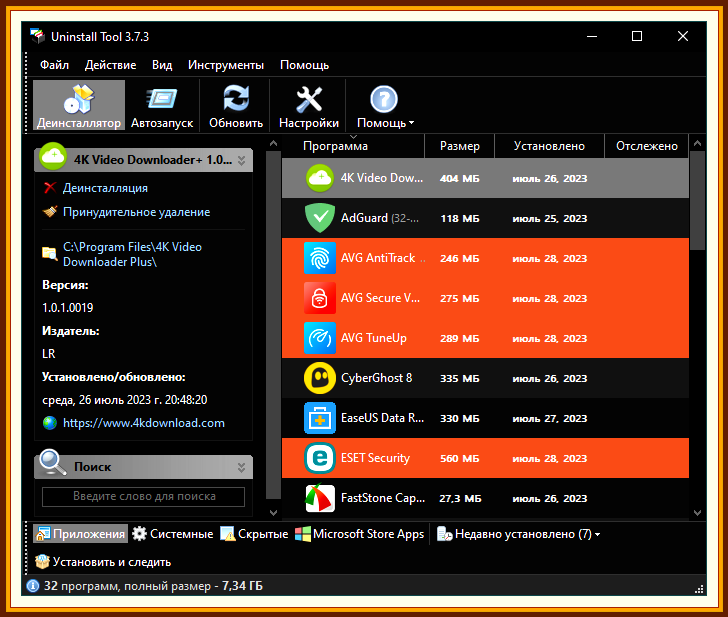The image size is (728, 617).
Task: Select the CyberGhost 8 ghost icon
Action: [x=320, y=378]
